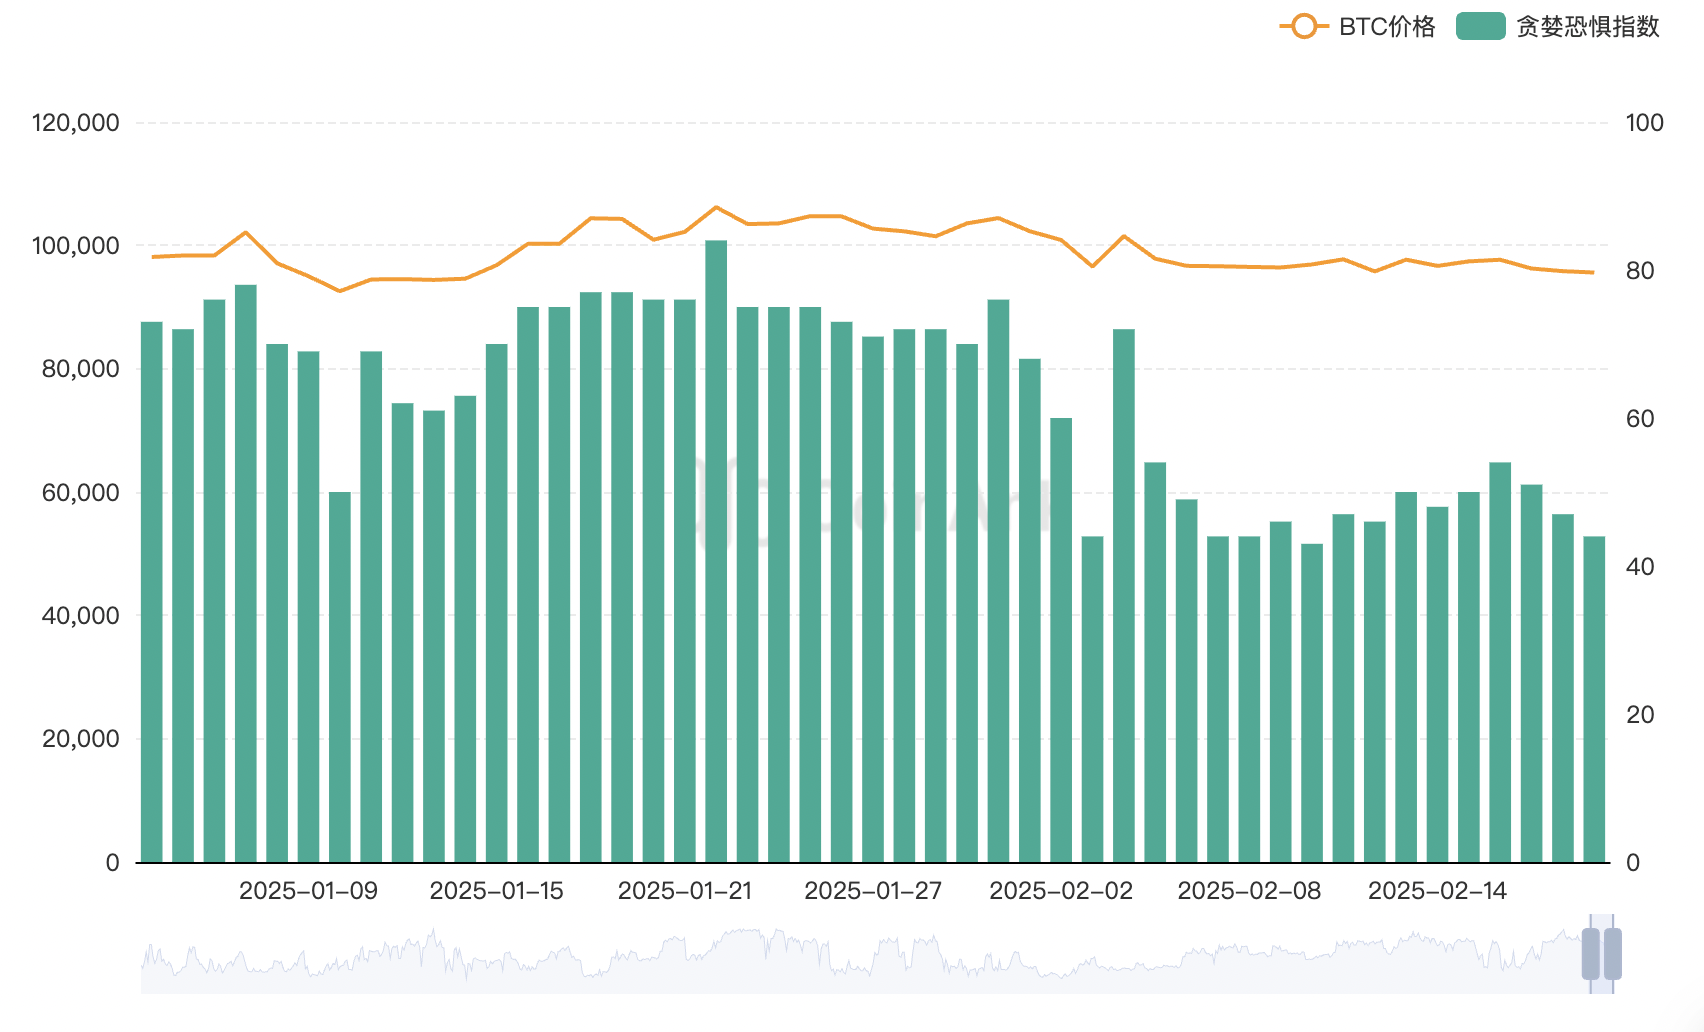This screenshot has height=1032, width=1704.
Task: Click the tallest green bar near 2025-01-21
Action: click(716, 550)
